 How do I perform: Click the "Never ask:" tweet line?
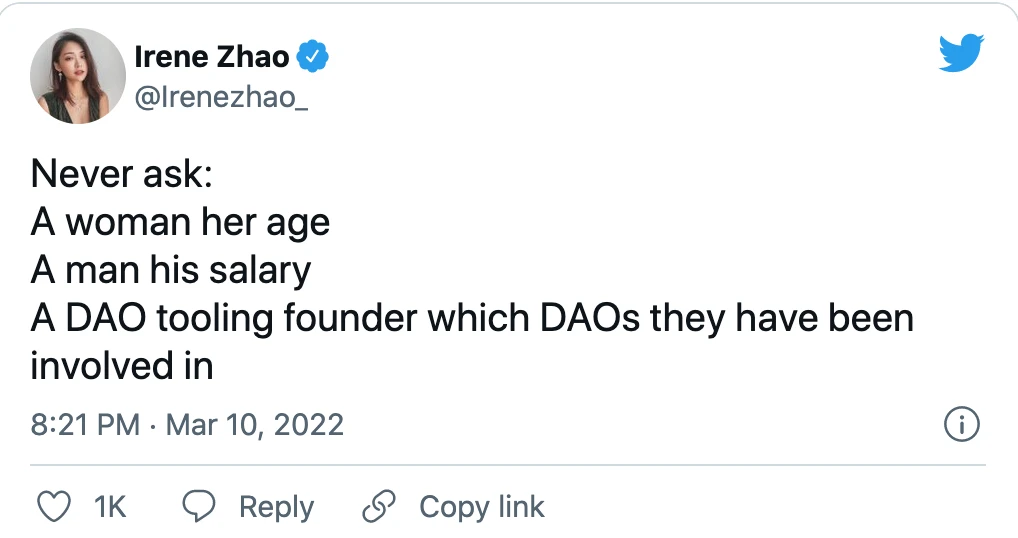(x=122, y=174)
